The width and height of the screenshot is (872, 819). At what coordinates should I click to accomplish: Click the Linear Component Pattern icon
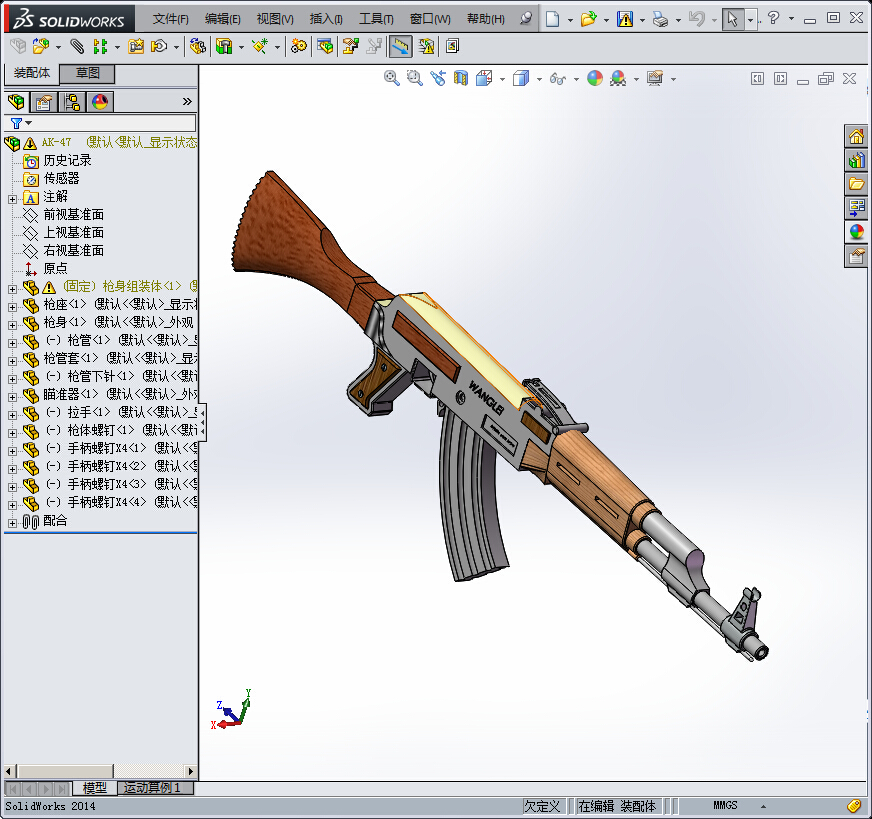100,46
